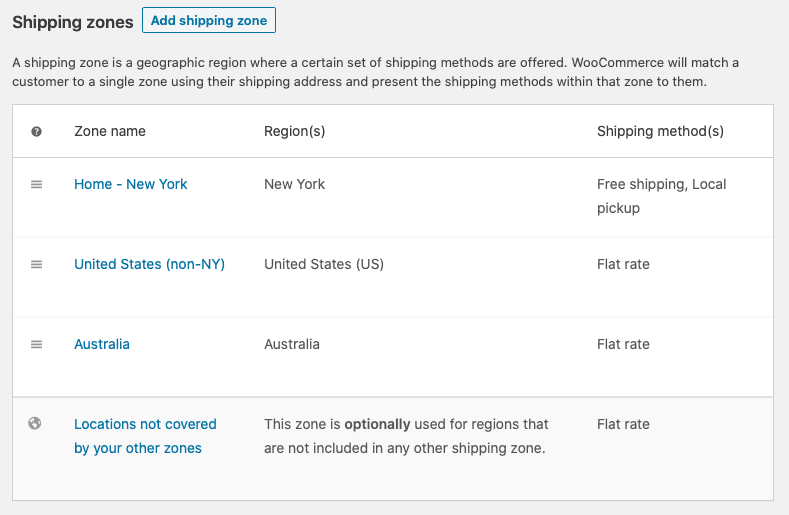The width and height of the screenshot is (789, 515).
Task: Click the United States (US) region text
Action: 324,264
